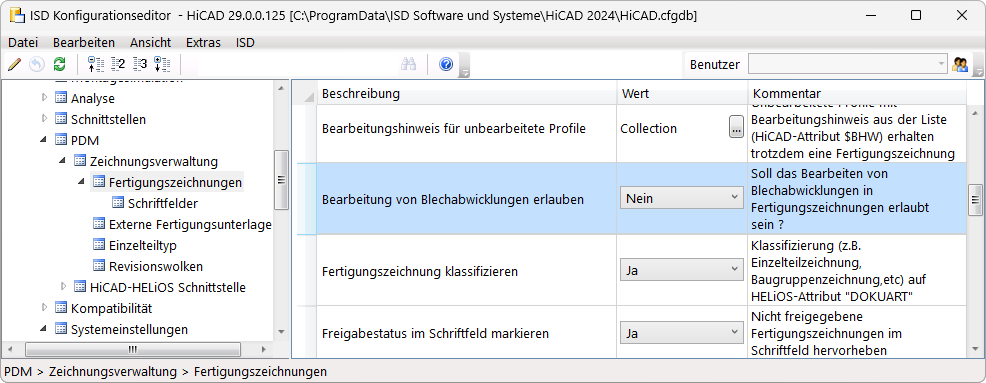Click the Wert column header

(682, 94)
